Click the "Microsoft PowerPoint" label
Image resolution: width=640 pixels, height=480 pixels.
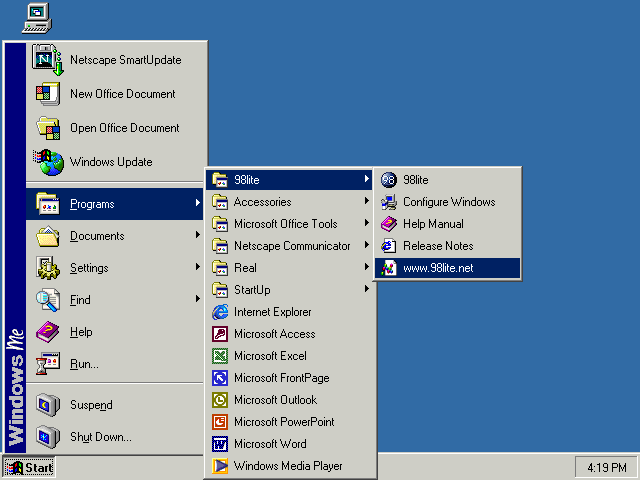pyautogui.click(x=284, y=422)
